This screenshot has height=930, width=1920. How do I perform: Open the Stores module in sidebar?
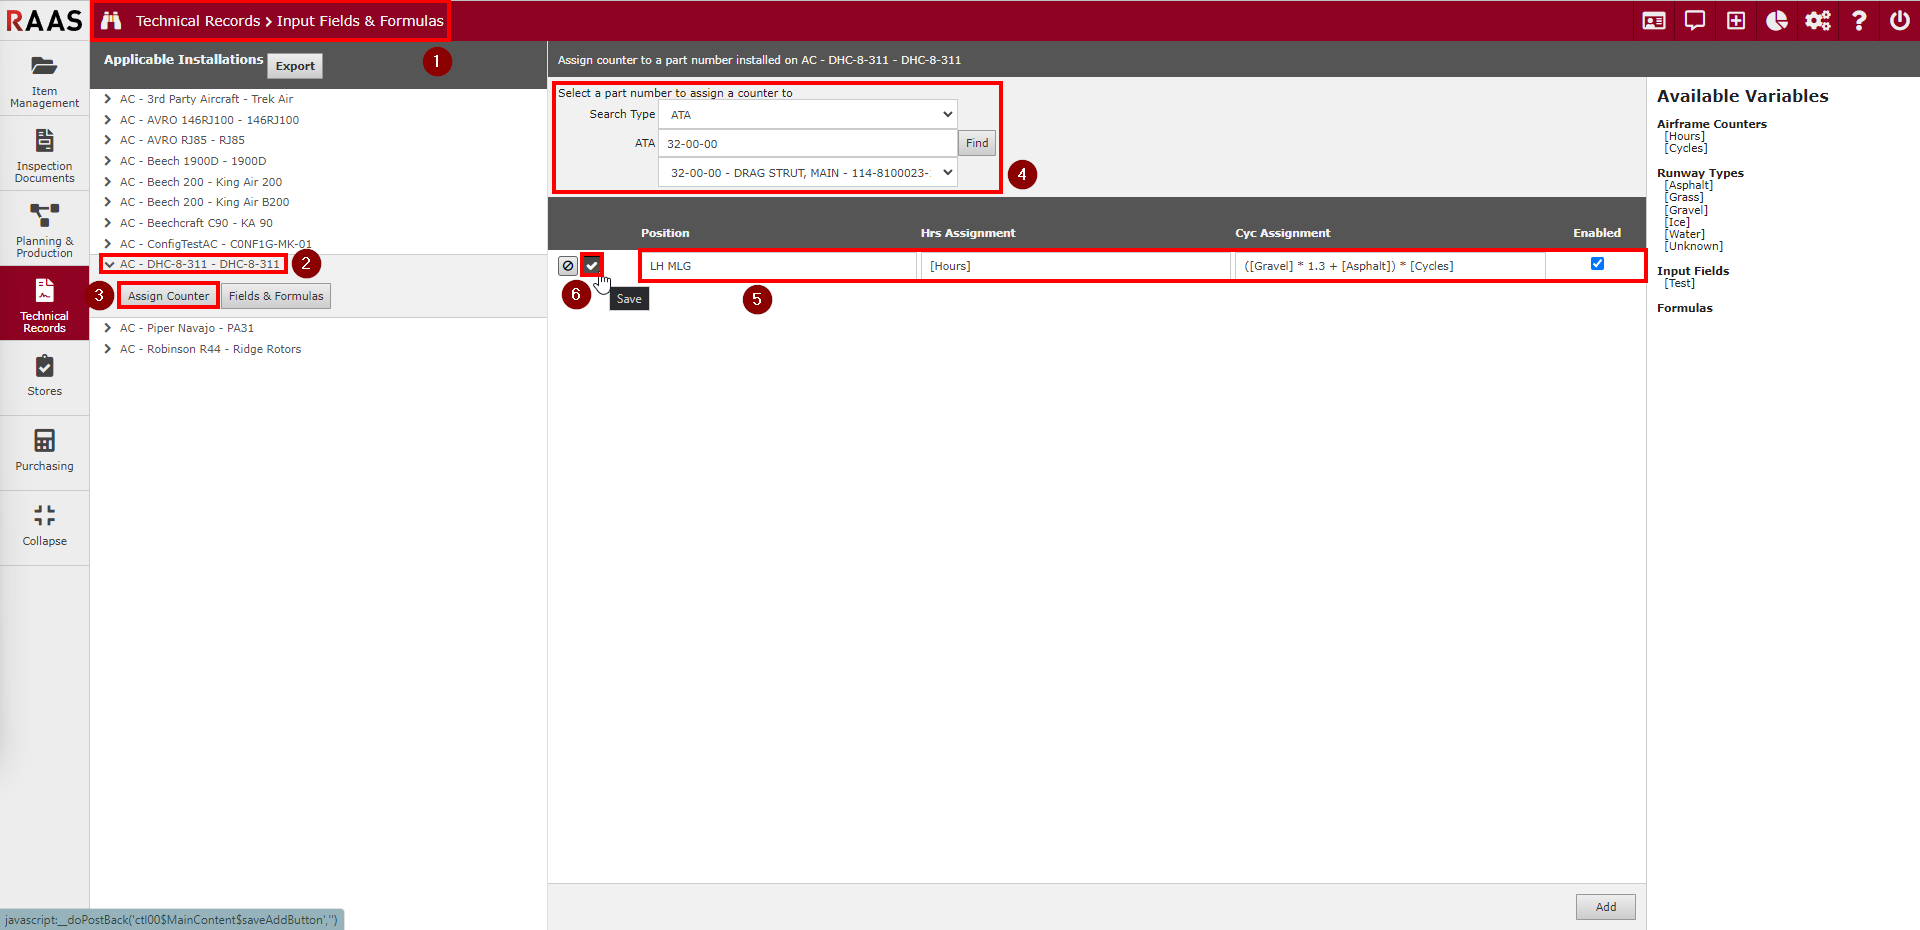pos(44,376)
